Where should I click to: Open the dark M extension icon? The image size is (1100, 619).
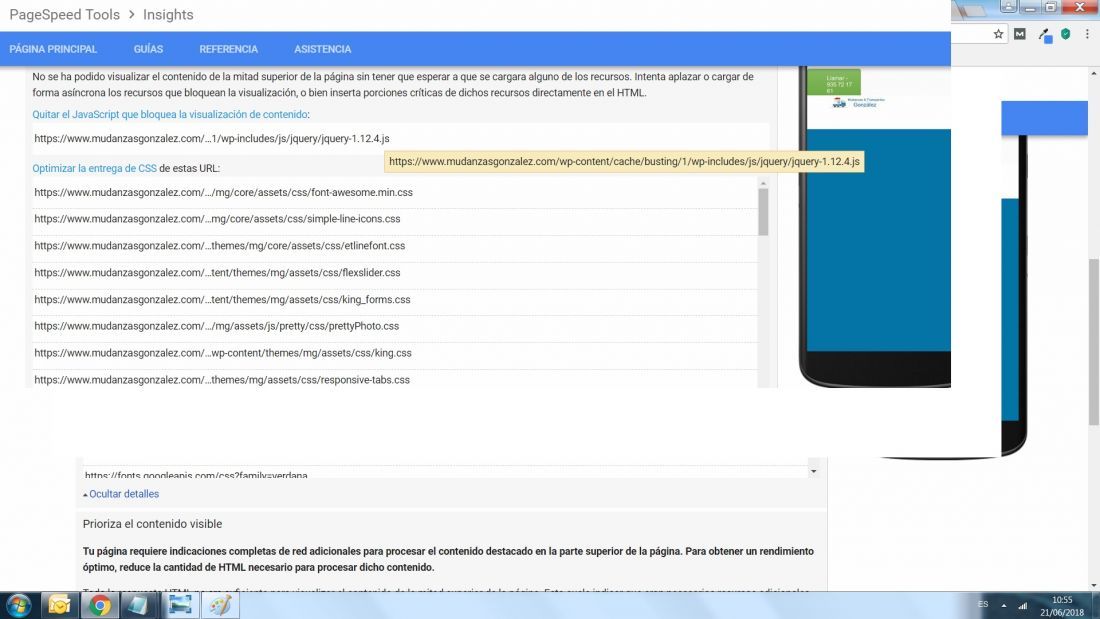click(1020, 34)
